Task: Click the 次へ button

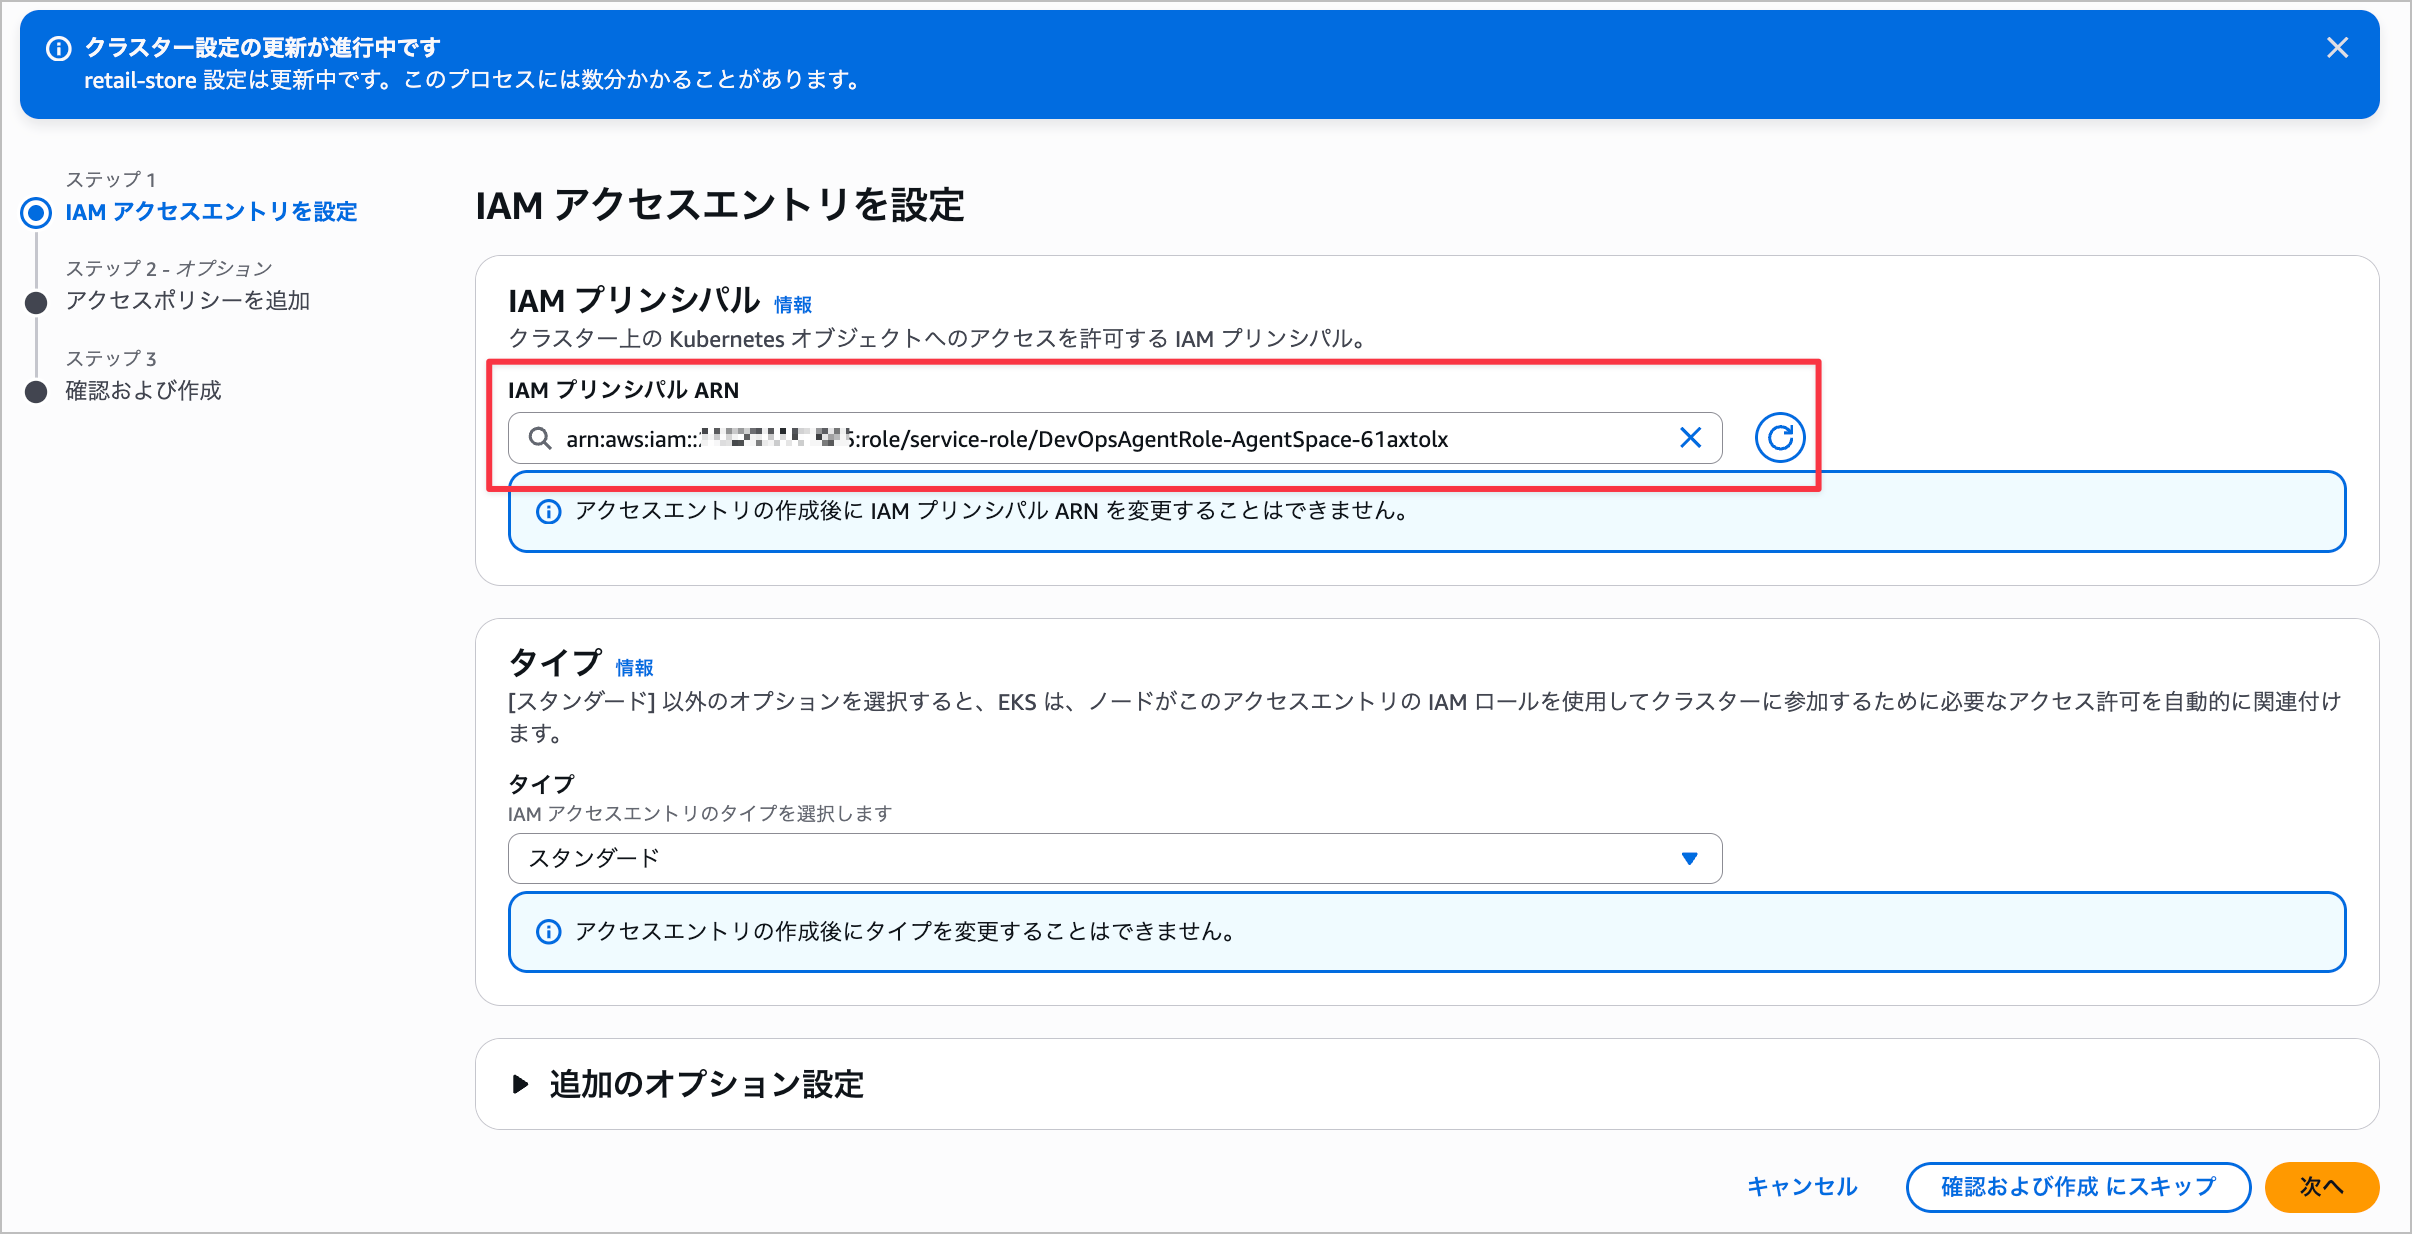Action: tap(2321, 1187)
